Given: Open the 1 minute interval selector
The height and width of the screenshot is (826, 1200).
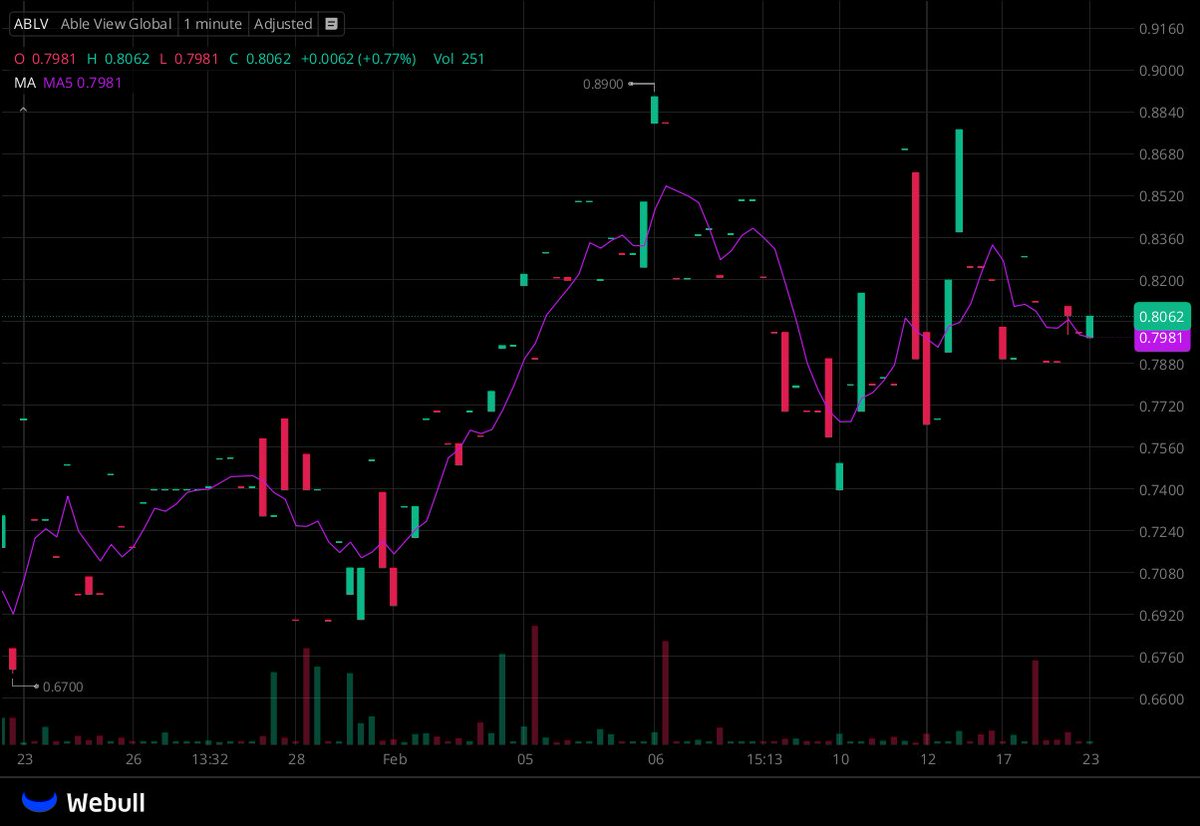Looking at the screenshot, I should point(212,23).
